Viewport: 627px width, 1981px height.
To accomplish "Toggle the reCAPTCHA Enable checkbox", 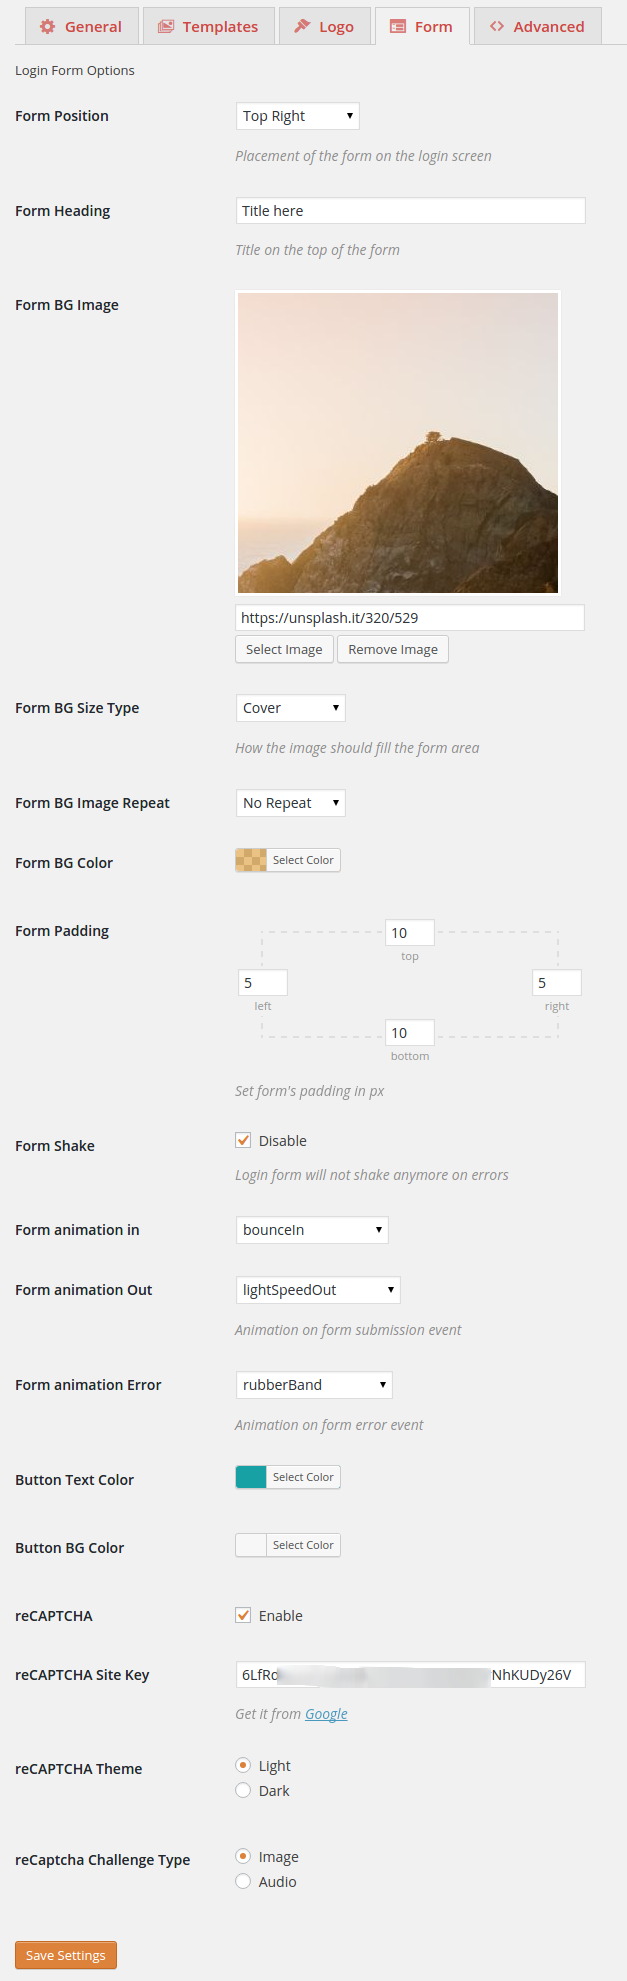I will 242,1614.
